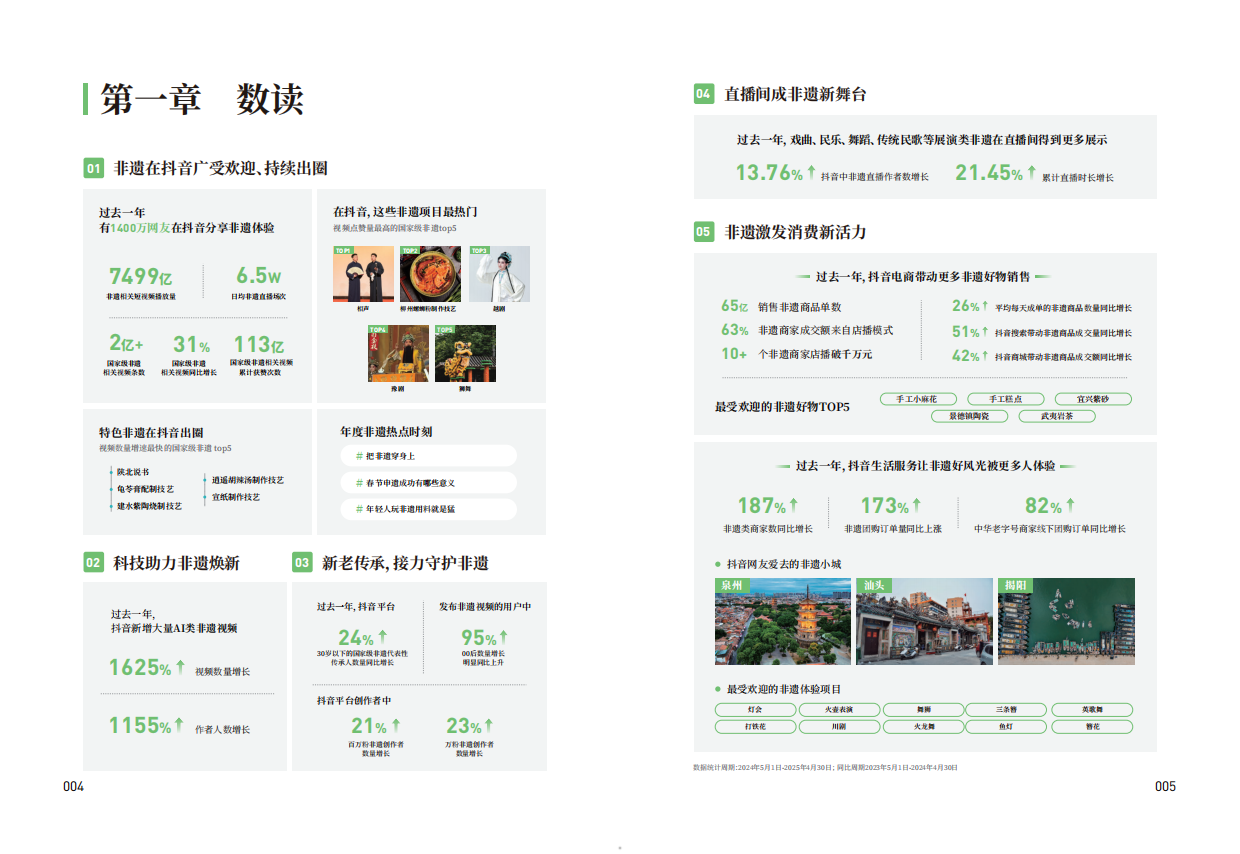Click the 24% statistic
Viewport: 1240px width, 854px height.
click(x=362, y=638)
